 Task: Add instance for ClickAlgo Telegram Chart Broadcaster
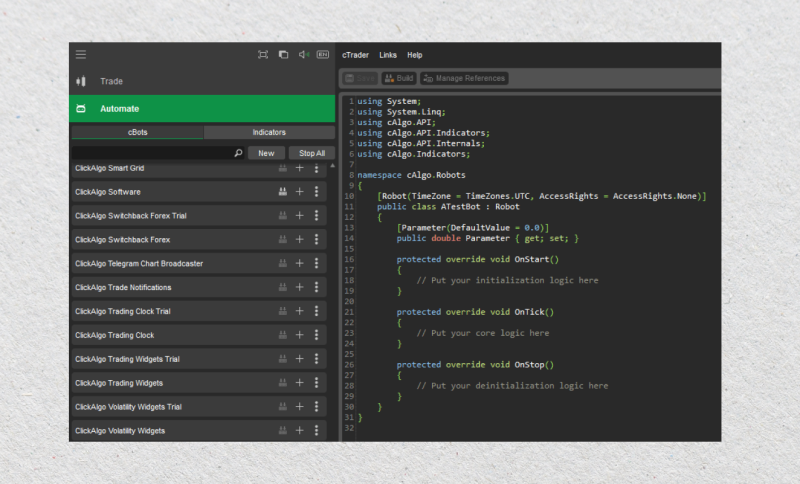[x=299, y=264]
